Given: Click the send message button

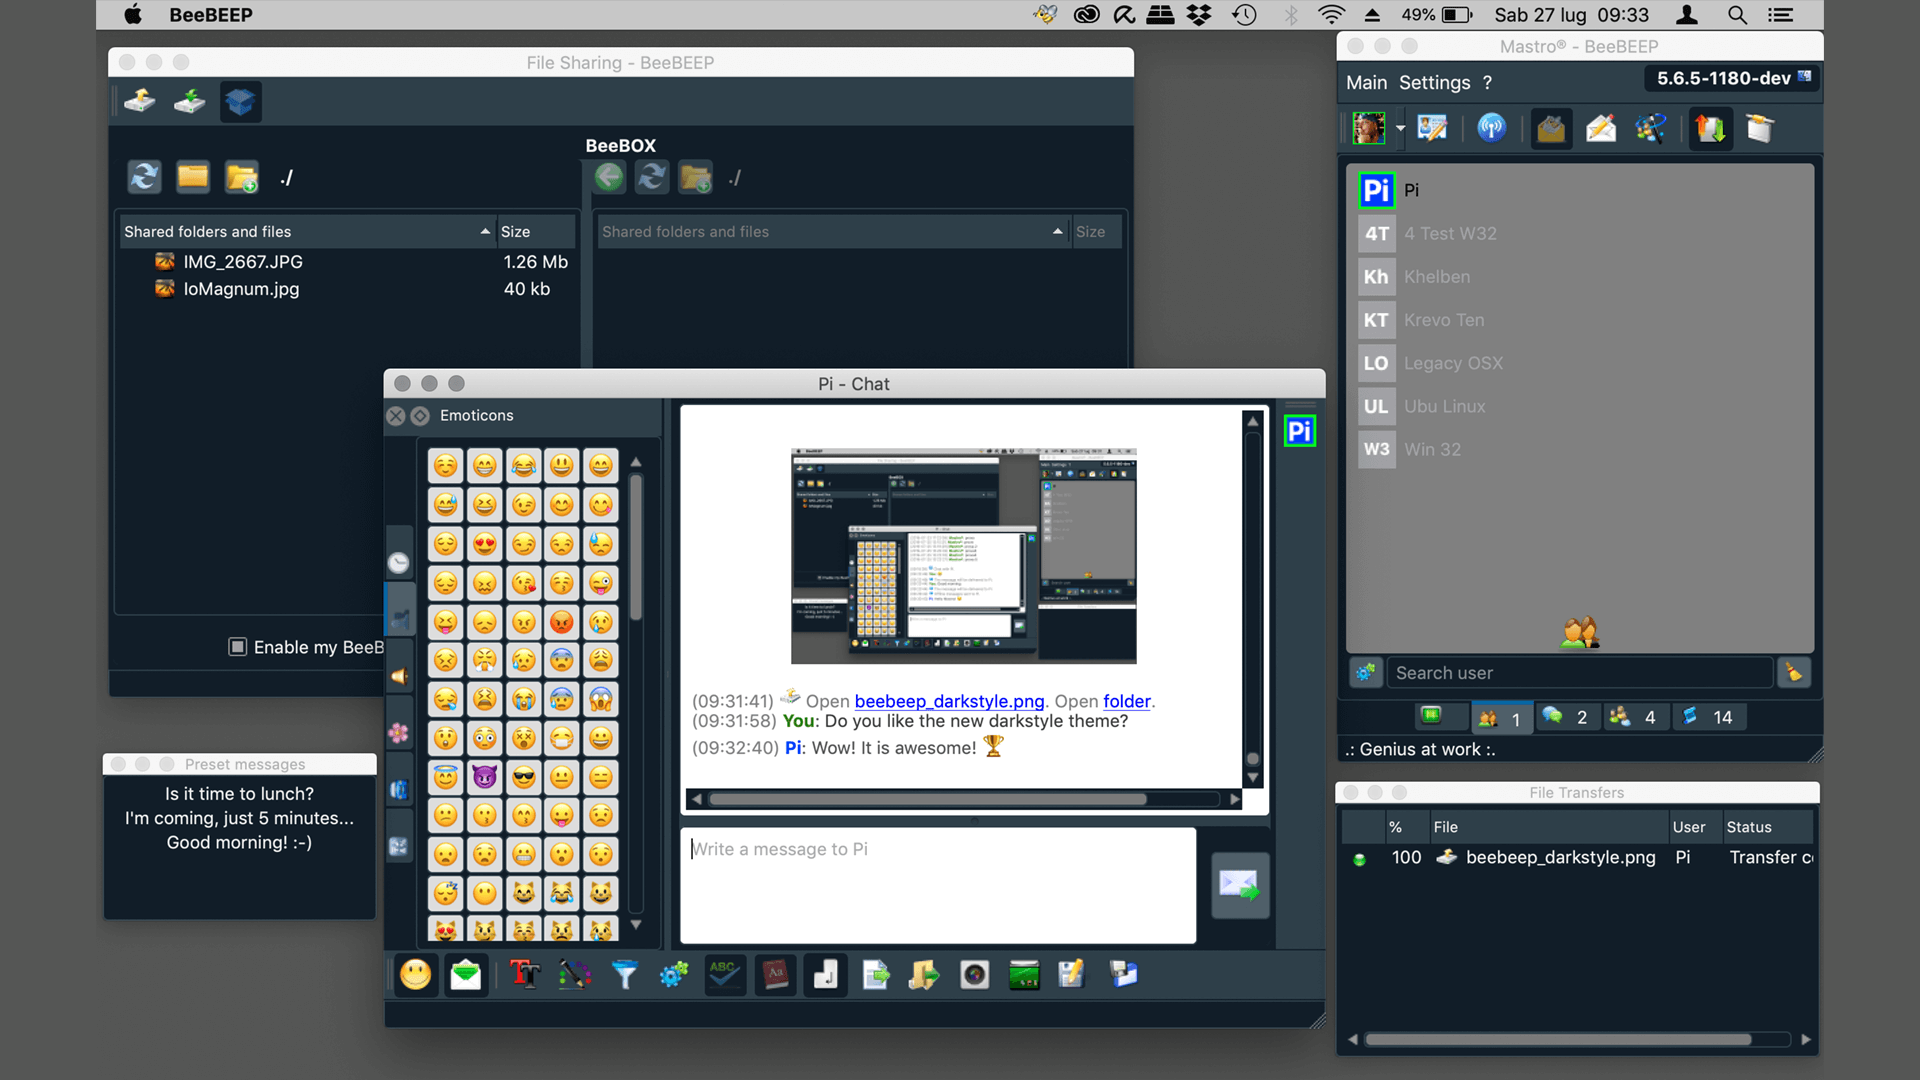Looking at the screenshot, I should coord(1239,885).
